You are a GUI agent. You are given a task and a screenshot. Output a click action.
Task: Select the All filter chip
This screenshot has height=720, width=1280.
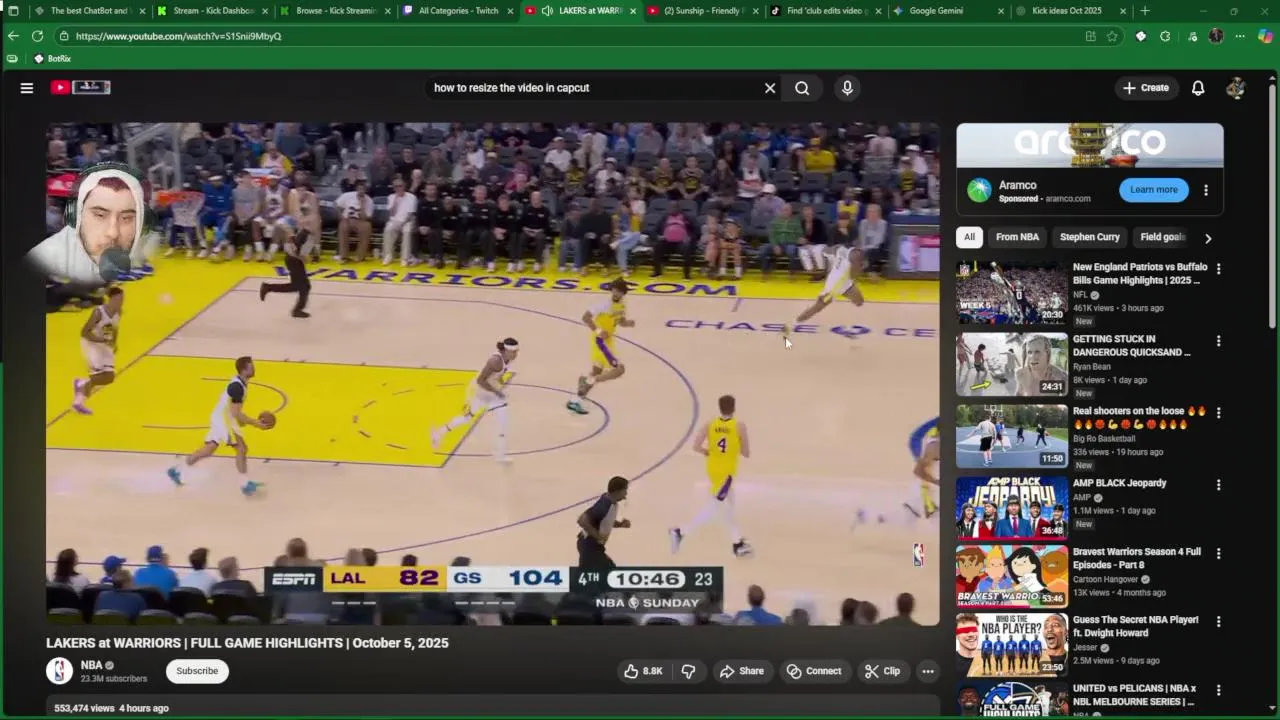click(x=969, y=237)
